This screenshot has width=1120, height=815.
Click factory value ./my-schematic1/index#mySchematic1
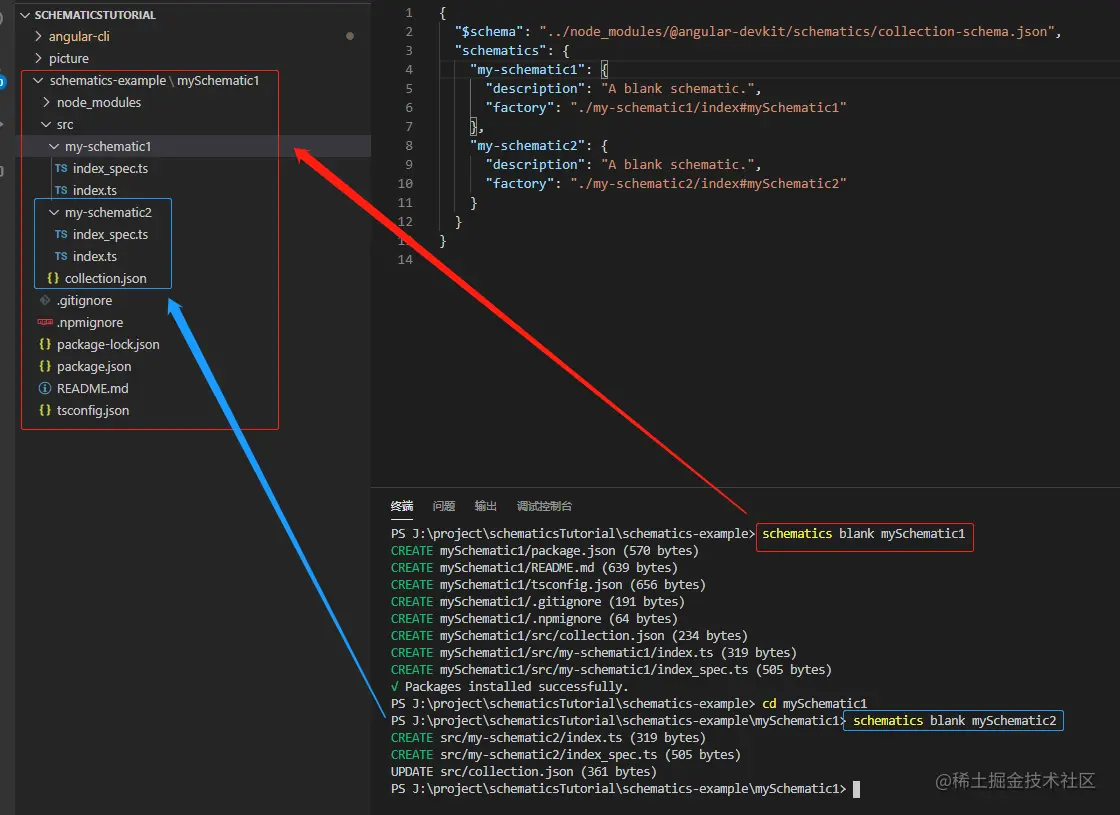[708, 107]
